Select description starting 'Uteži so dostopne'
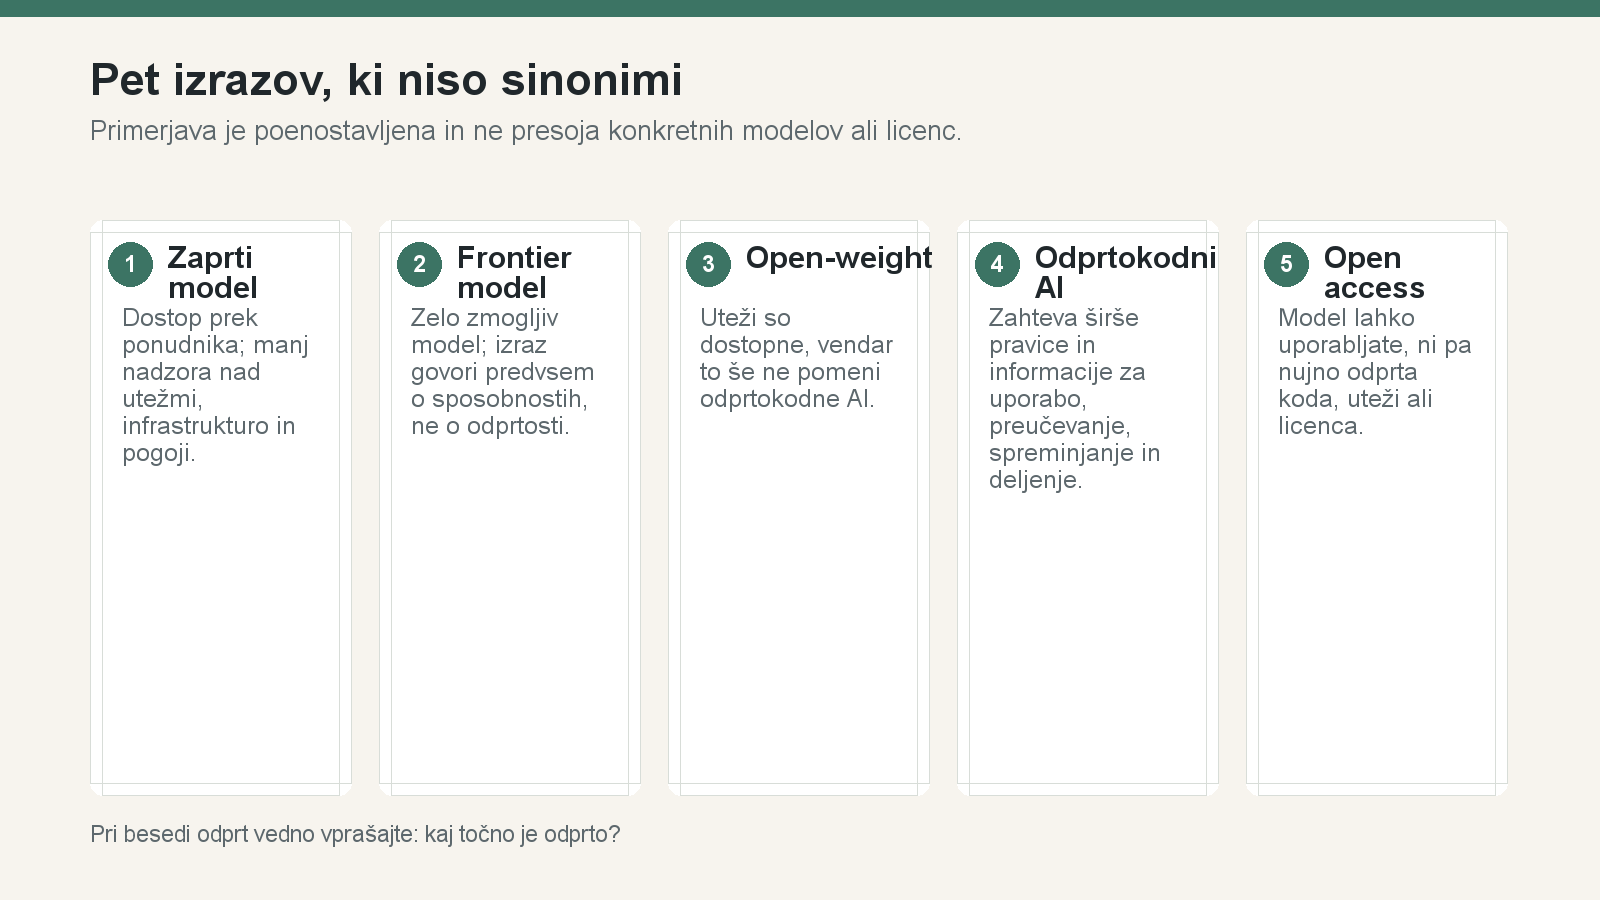The width and height of the screenshot is (1600, 900). [x=796, y=358]
